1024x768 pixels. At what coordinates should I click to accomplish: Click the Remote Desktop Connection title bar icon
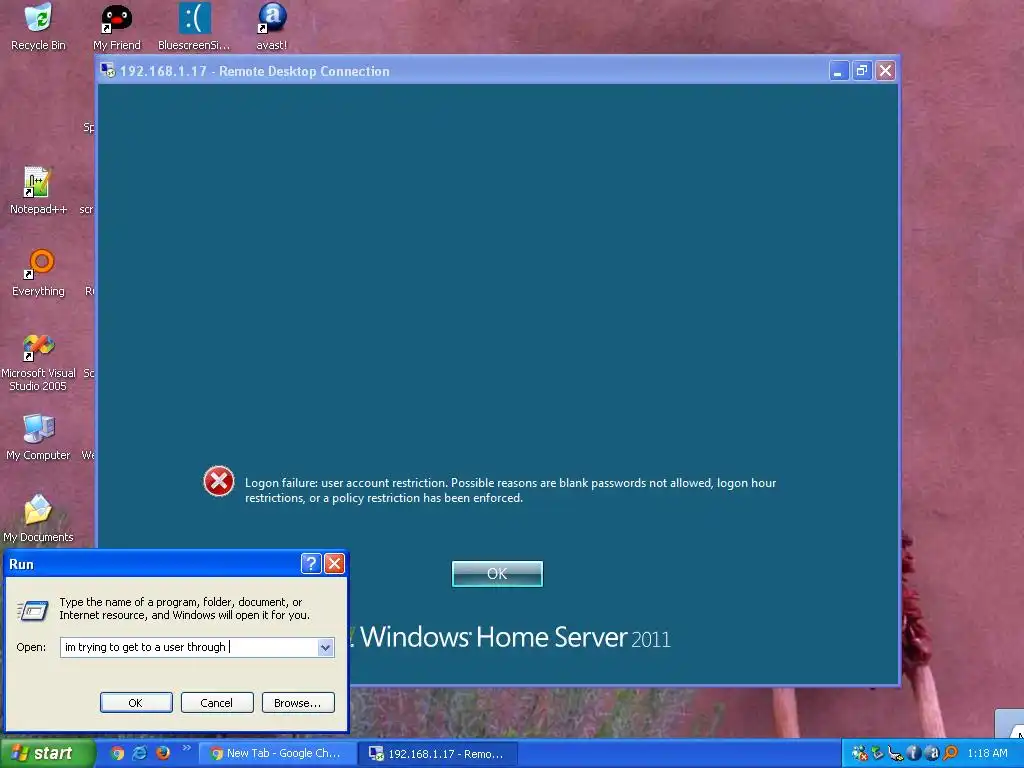108,71
